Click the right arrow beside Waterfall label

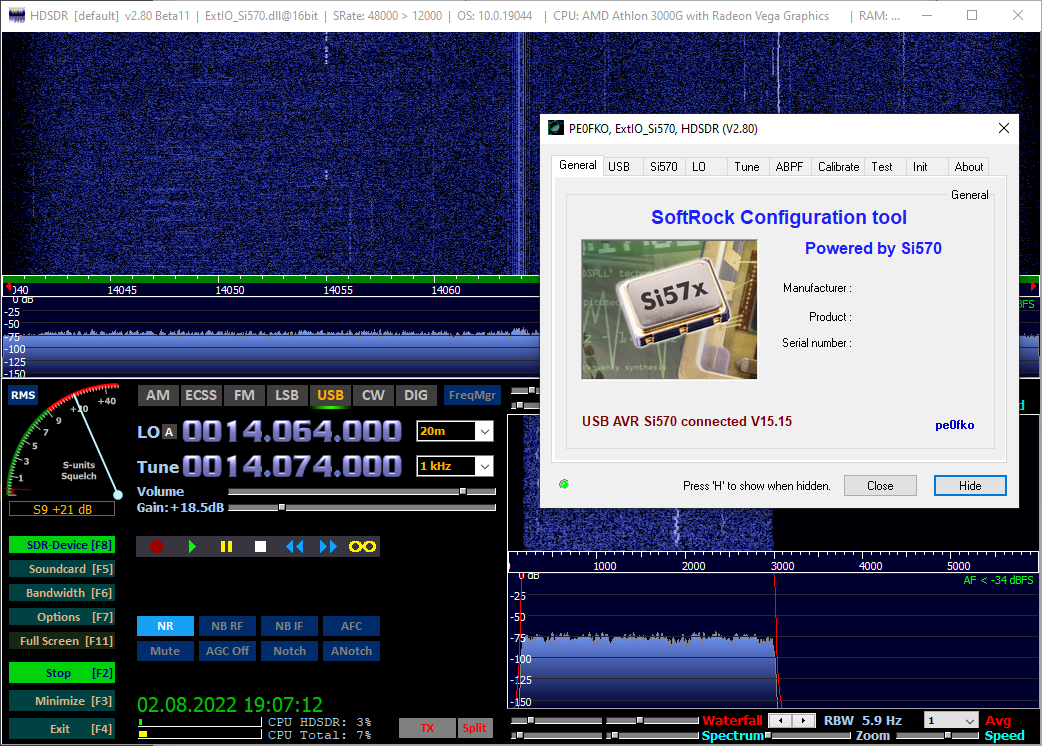pyautogui.click(x=804, y=720)
